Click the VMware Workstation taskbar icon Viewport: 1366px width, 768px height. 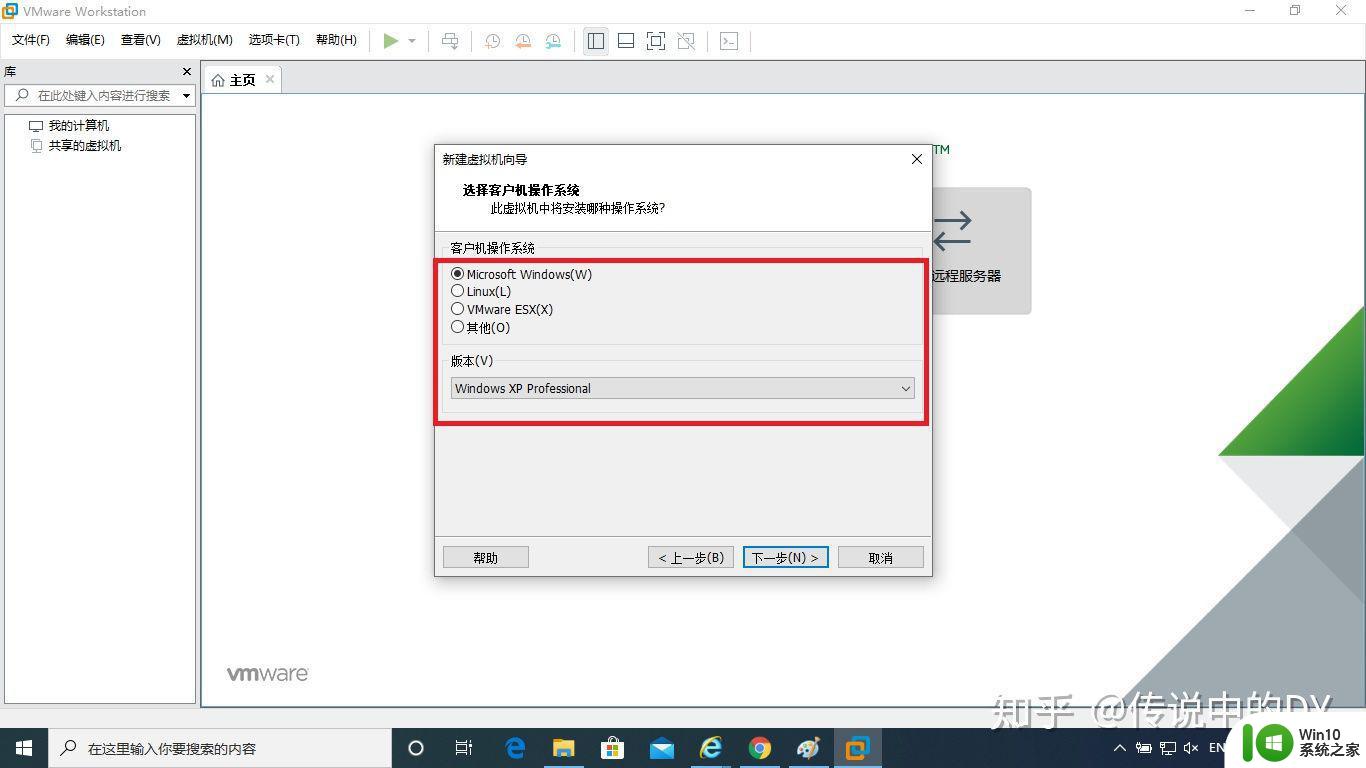click(x=857, y=748)
